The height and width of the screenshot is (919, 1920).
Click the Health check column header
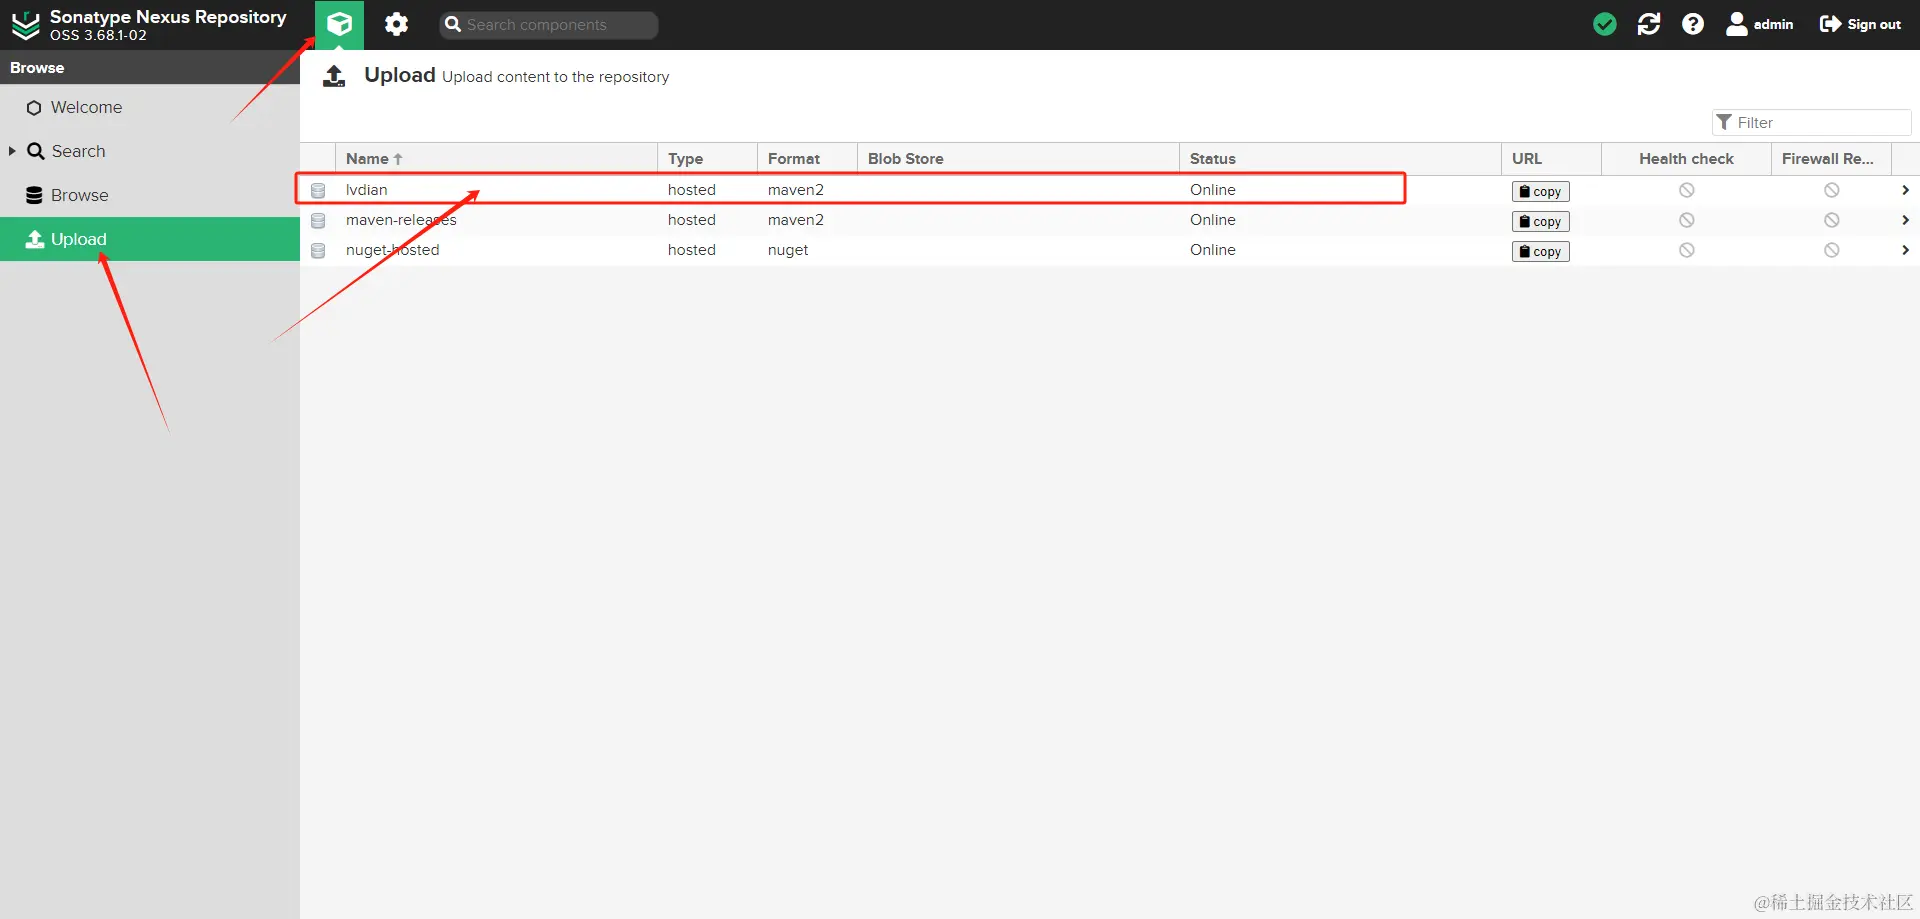tap(1686, 159)
